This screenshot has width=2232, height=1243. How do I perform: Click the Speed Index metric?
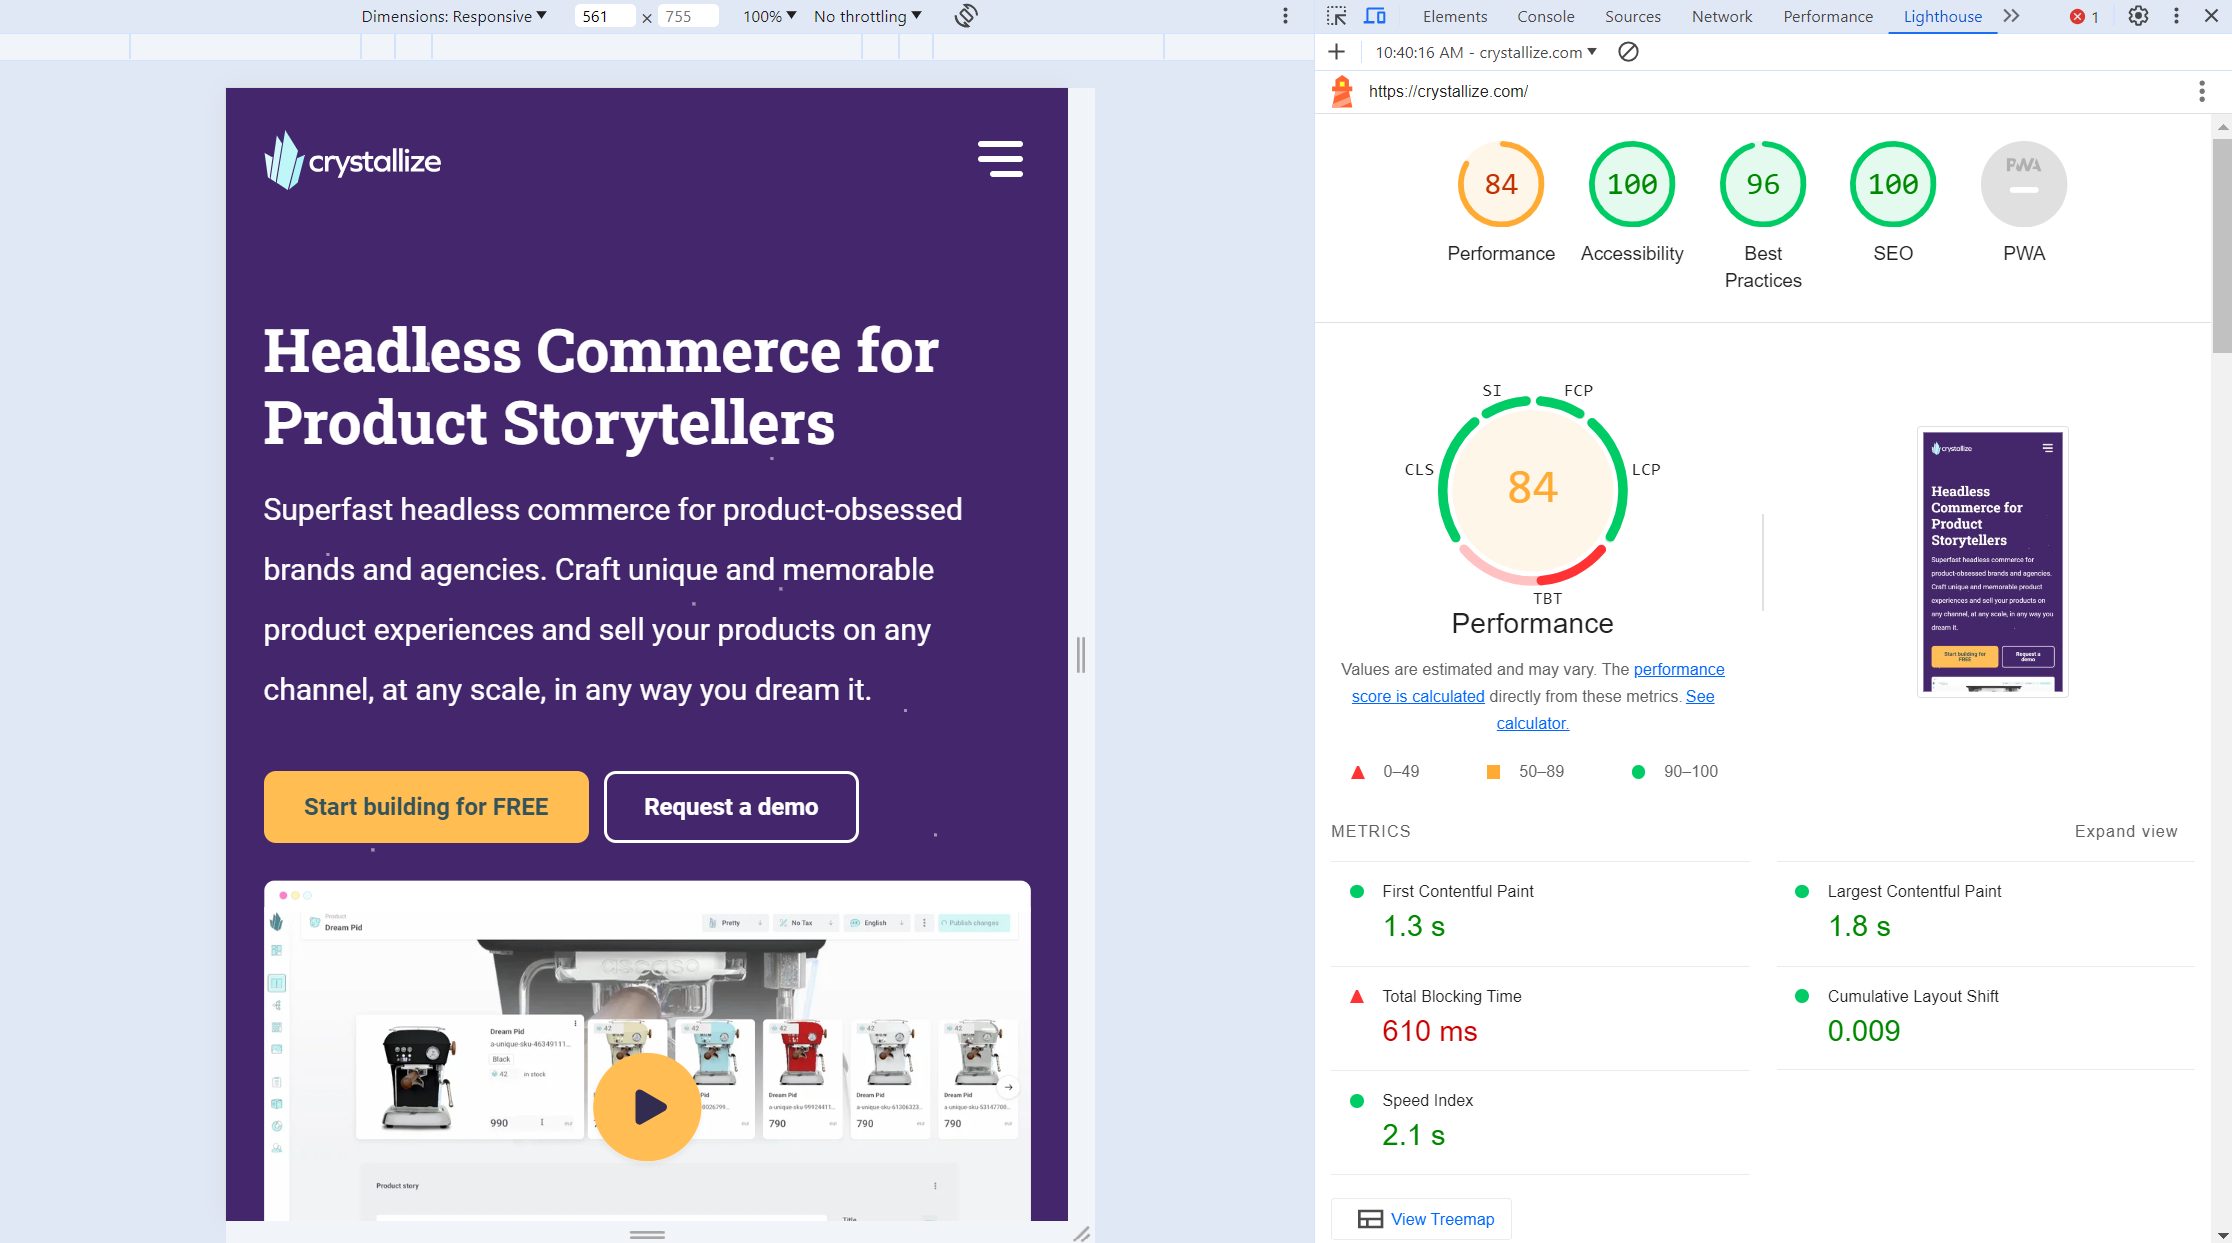pyautogui.click(x=1540, y=1122)
